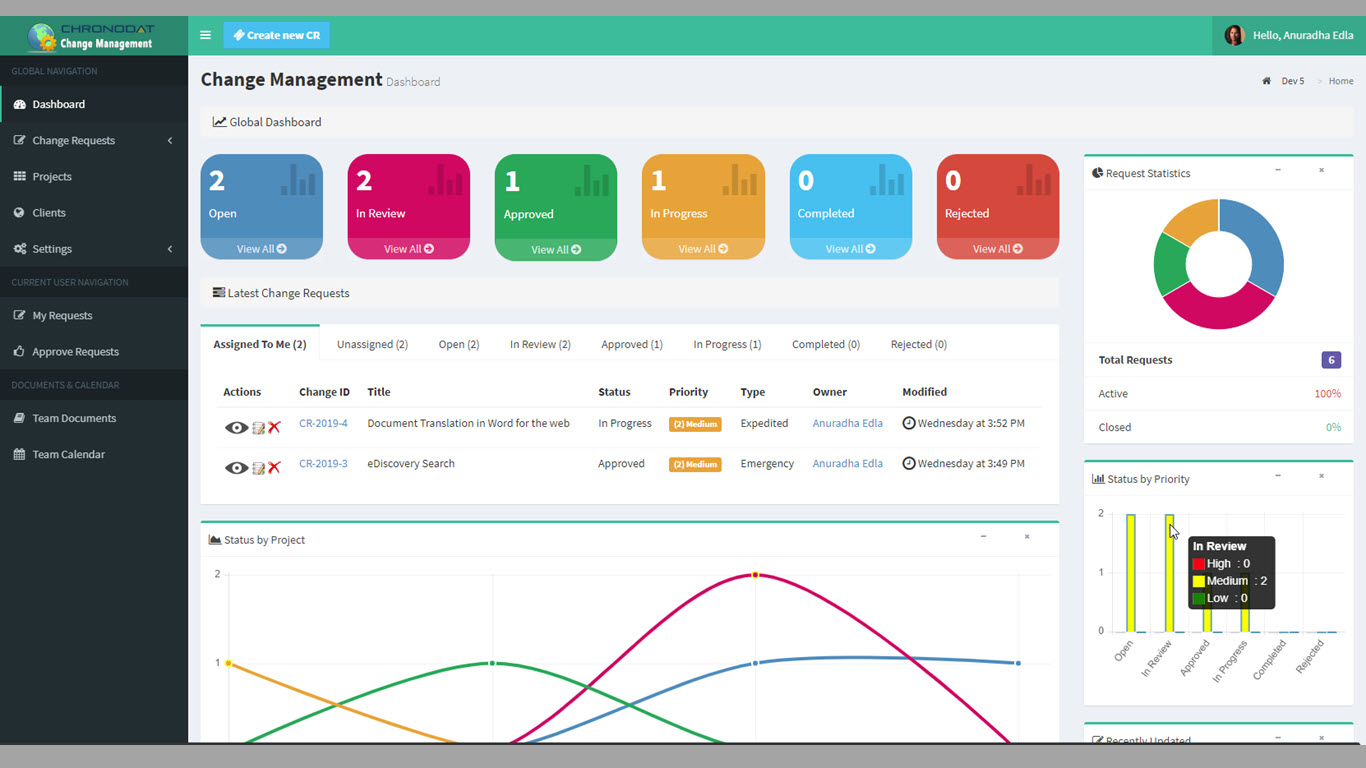
Task: Delete CR-2019-4 with the red X
Action: 274,427
